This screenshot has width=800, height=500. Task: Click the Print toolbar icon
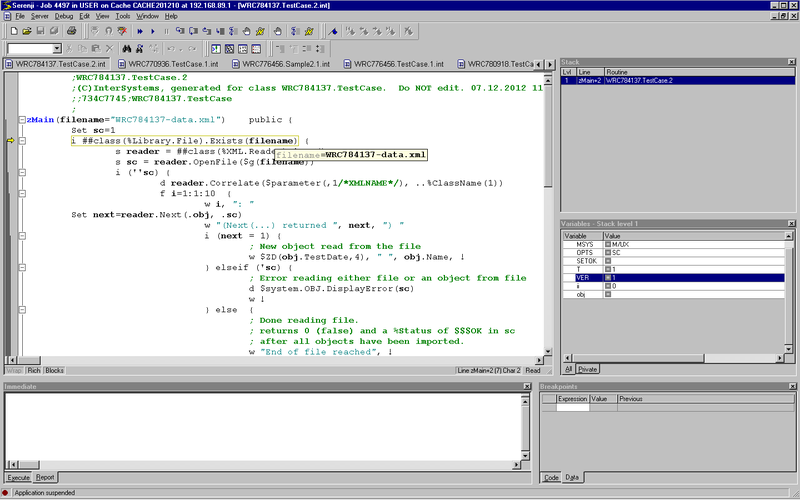pos(72,31)
